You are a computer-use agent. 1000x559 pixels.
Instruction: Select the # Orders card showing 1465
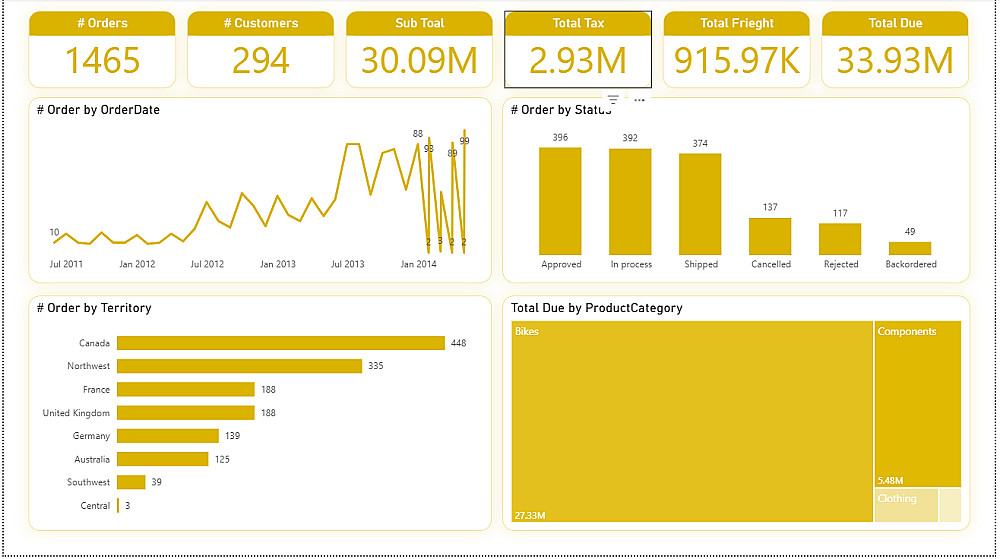102,50
